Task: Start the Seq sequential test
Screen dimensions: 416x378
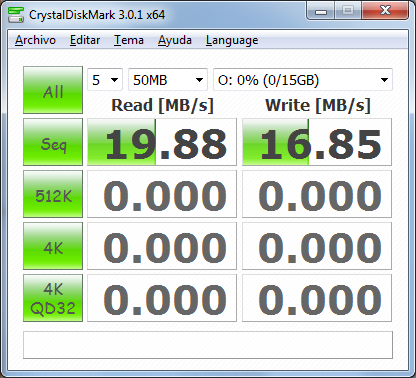Action: [53, 142]
